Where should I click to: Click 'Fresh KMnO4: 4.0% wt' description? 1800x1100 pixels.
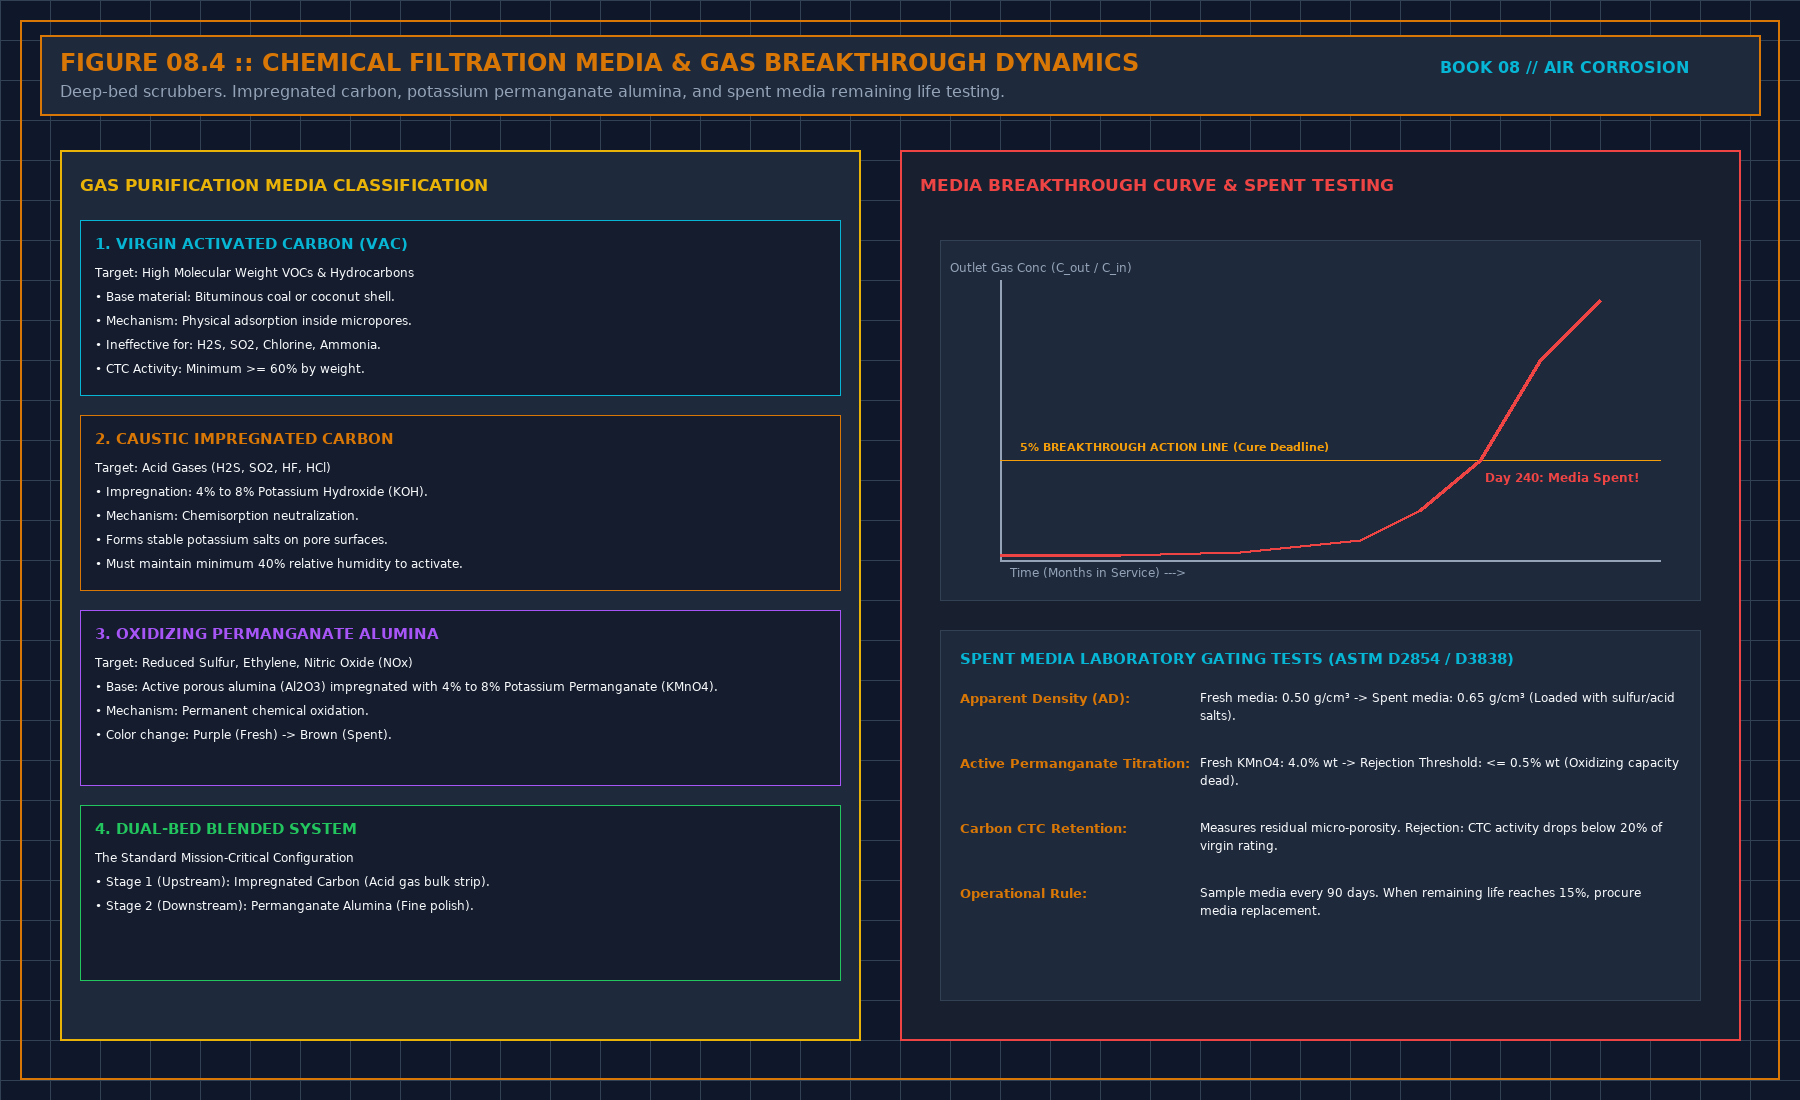tap(1439, 772)
